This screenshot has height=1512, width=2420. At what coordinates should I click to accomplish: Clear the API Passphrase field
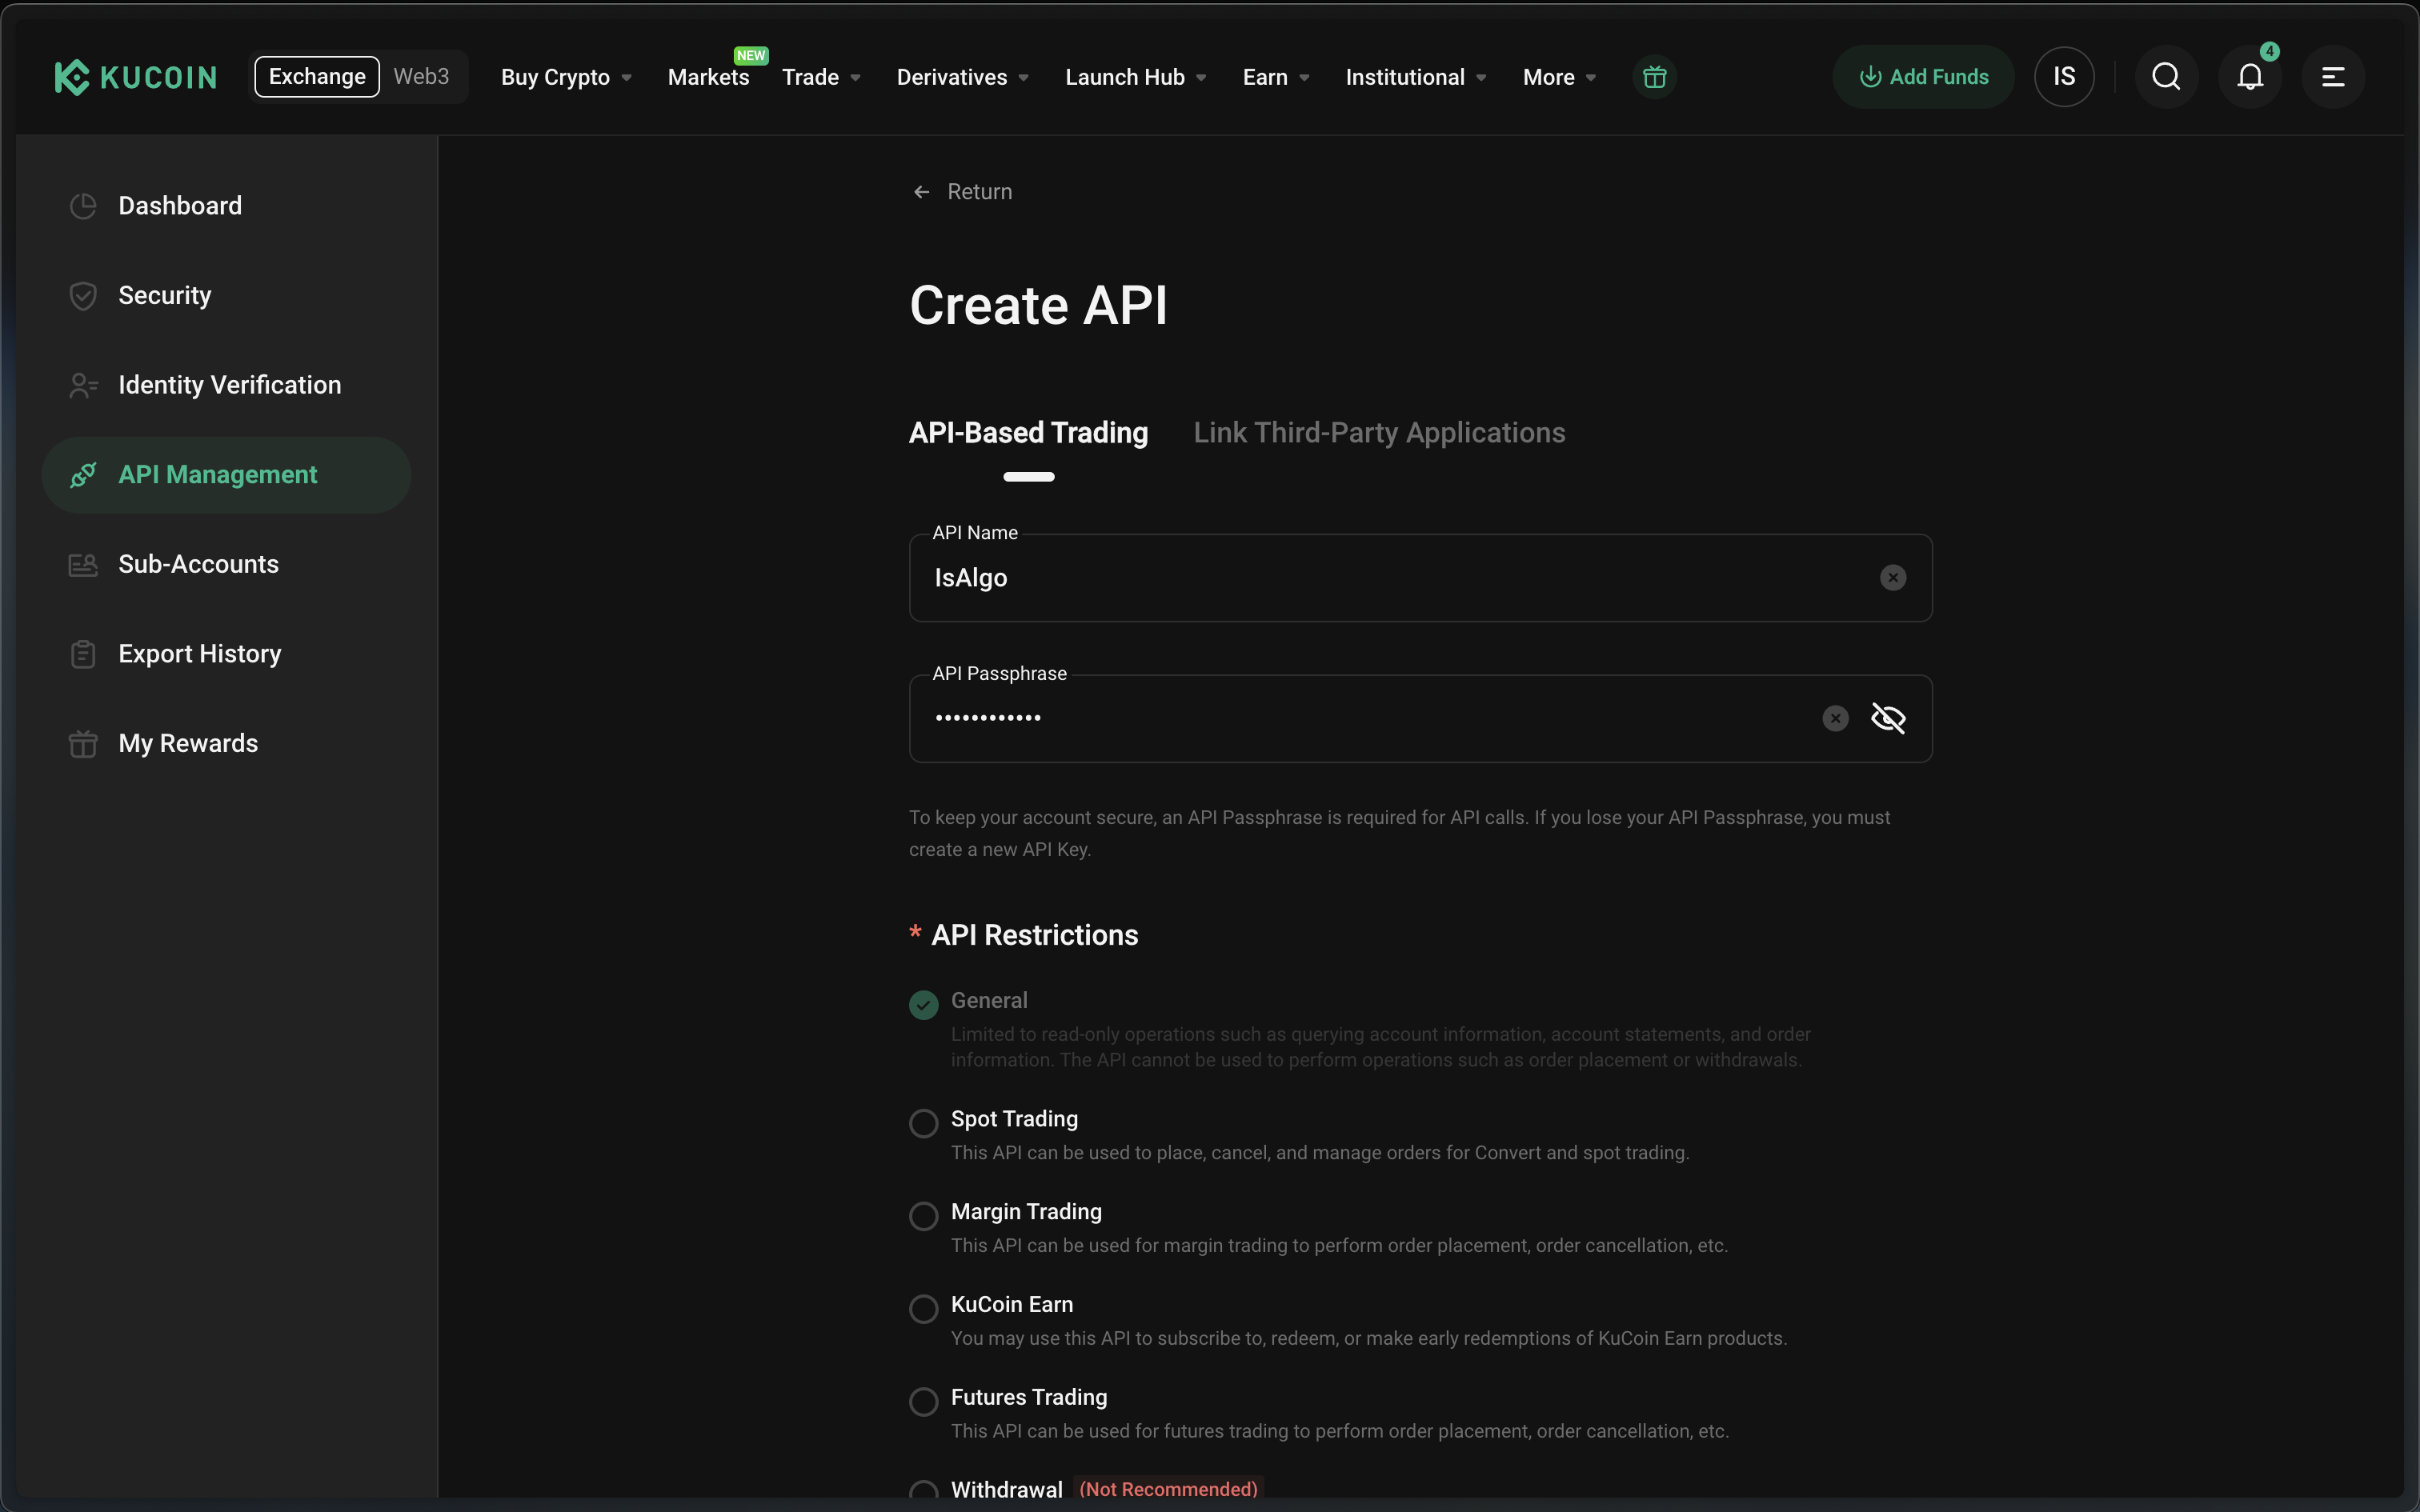(x=1835, y=718)
